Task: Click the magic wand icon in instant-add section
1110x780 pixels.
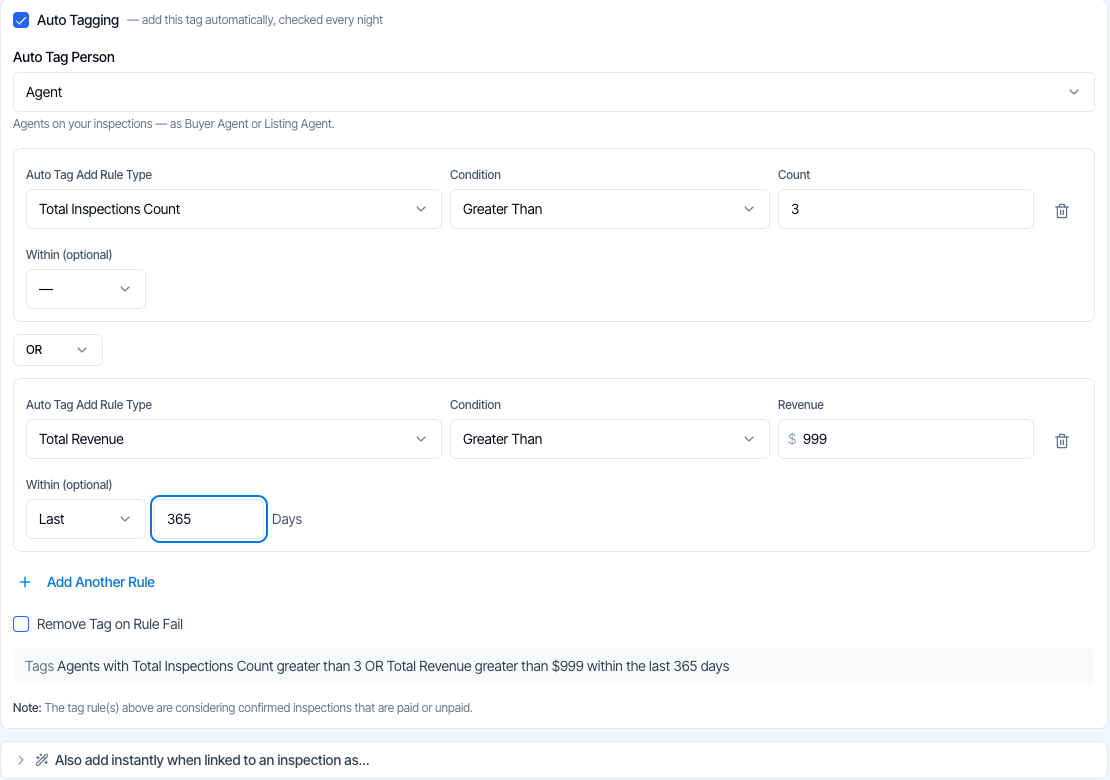Action: click(42, 760)
